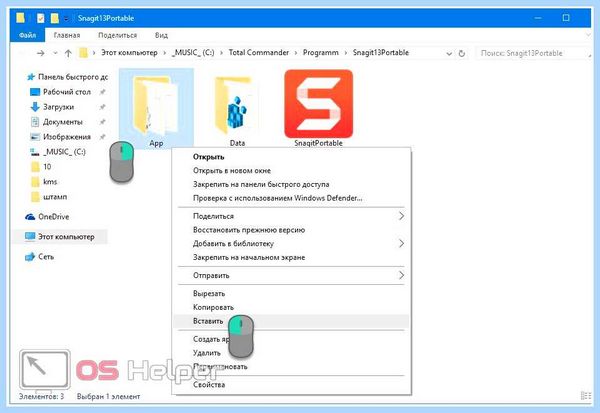Image resolution: width=600 pixels, height=413 pixels.
Task: Open recent locations dropdown arrow
Action: 55,53
